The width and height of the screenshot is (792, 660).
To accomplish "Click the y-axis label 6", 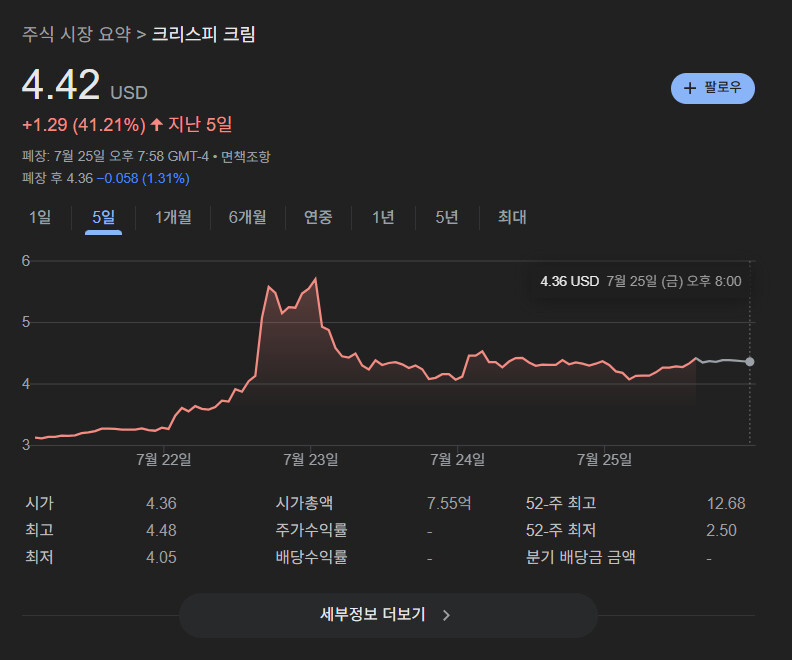I will click(x=26, y=261).
